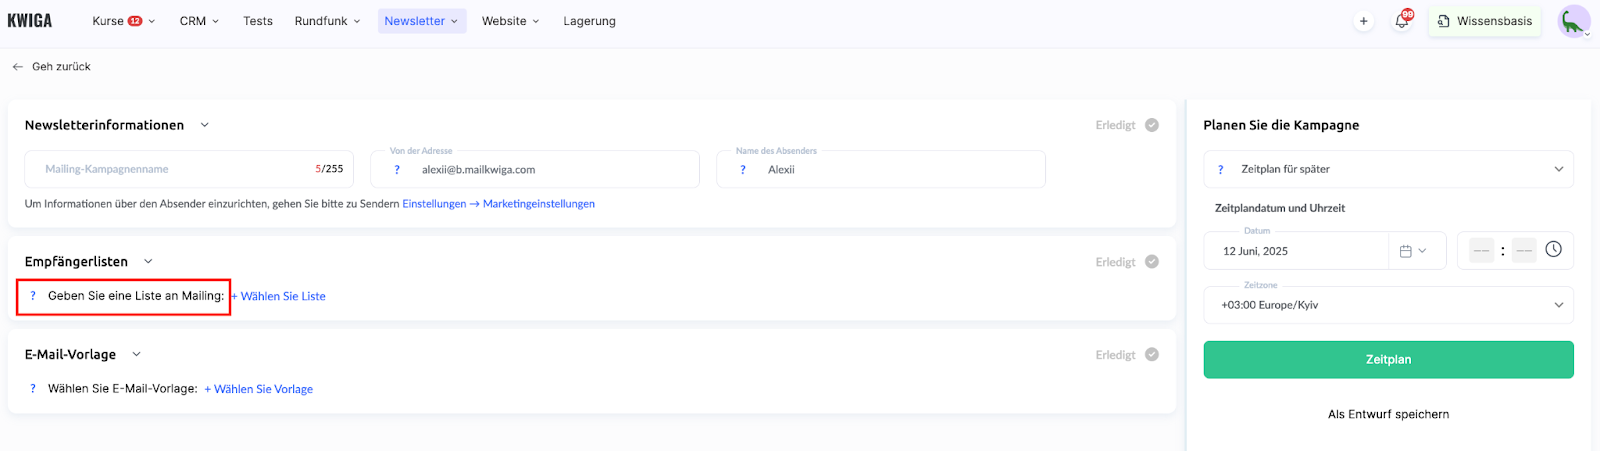The width and height of the screenshot is (1600, 451).
Task: Click the Kurse badge showing 12
Action: (x=135, y=21)
